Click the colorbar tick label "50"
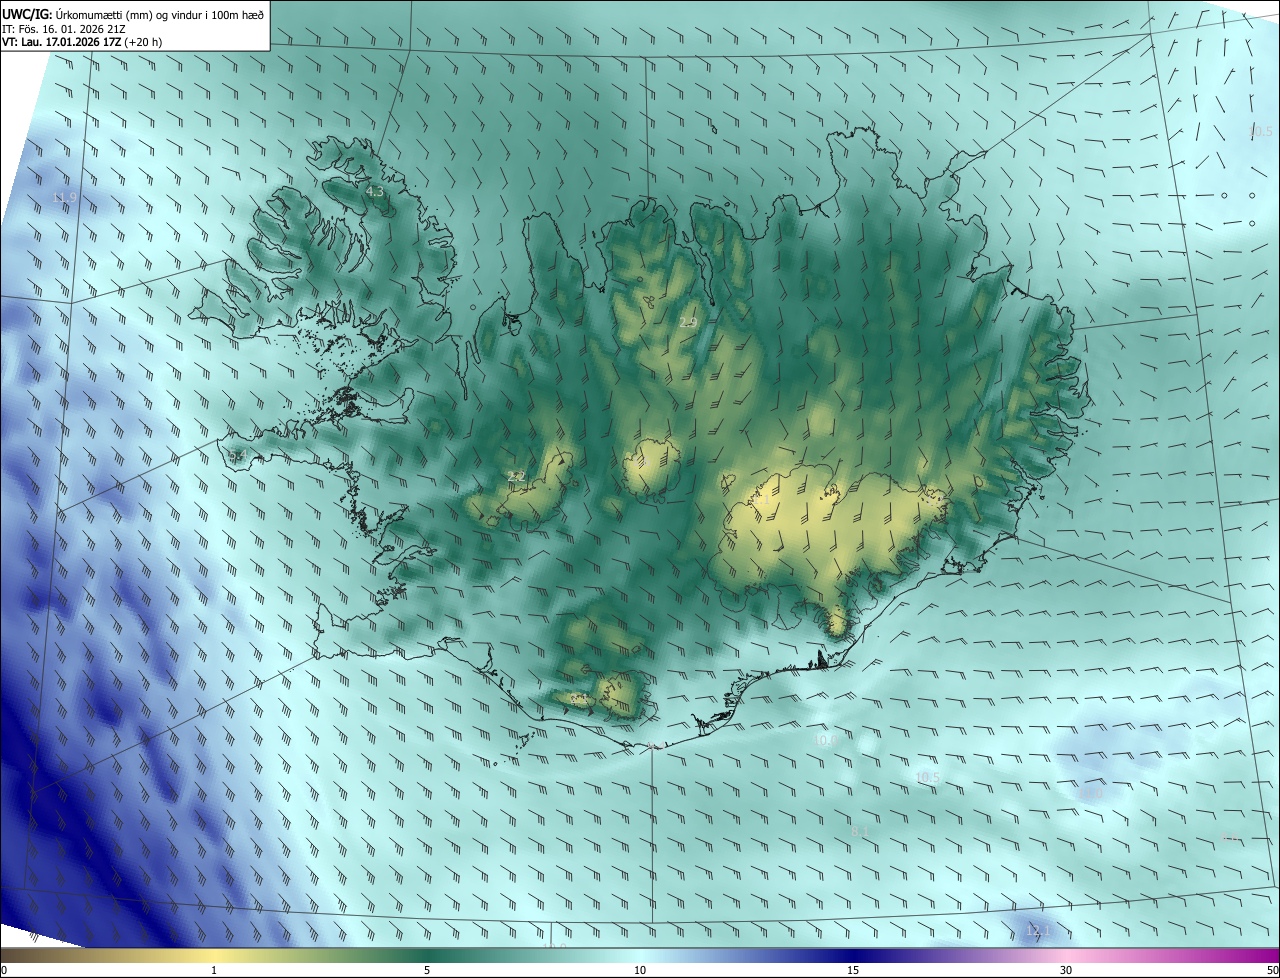 pyautogui.click(x=1272, y=970)
